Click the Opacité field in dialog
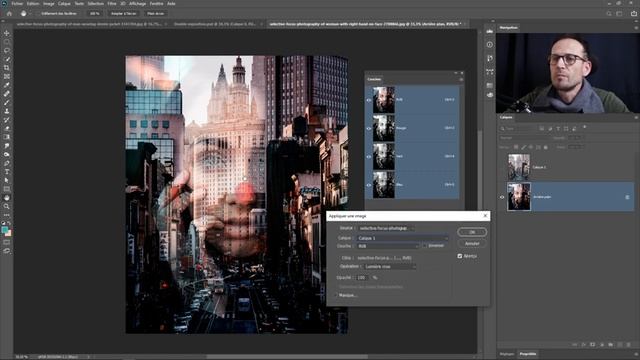This screenshot has width=640, height=360. [x=362, y=278]
